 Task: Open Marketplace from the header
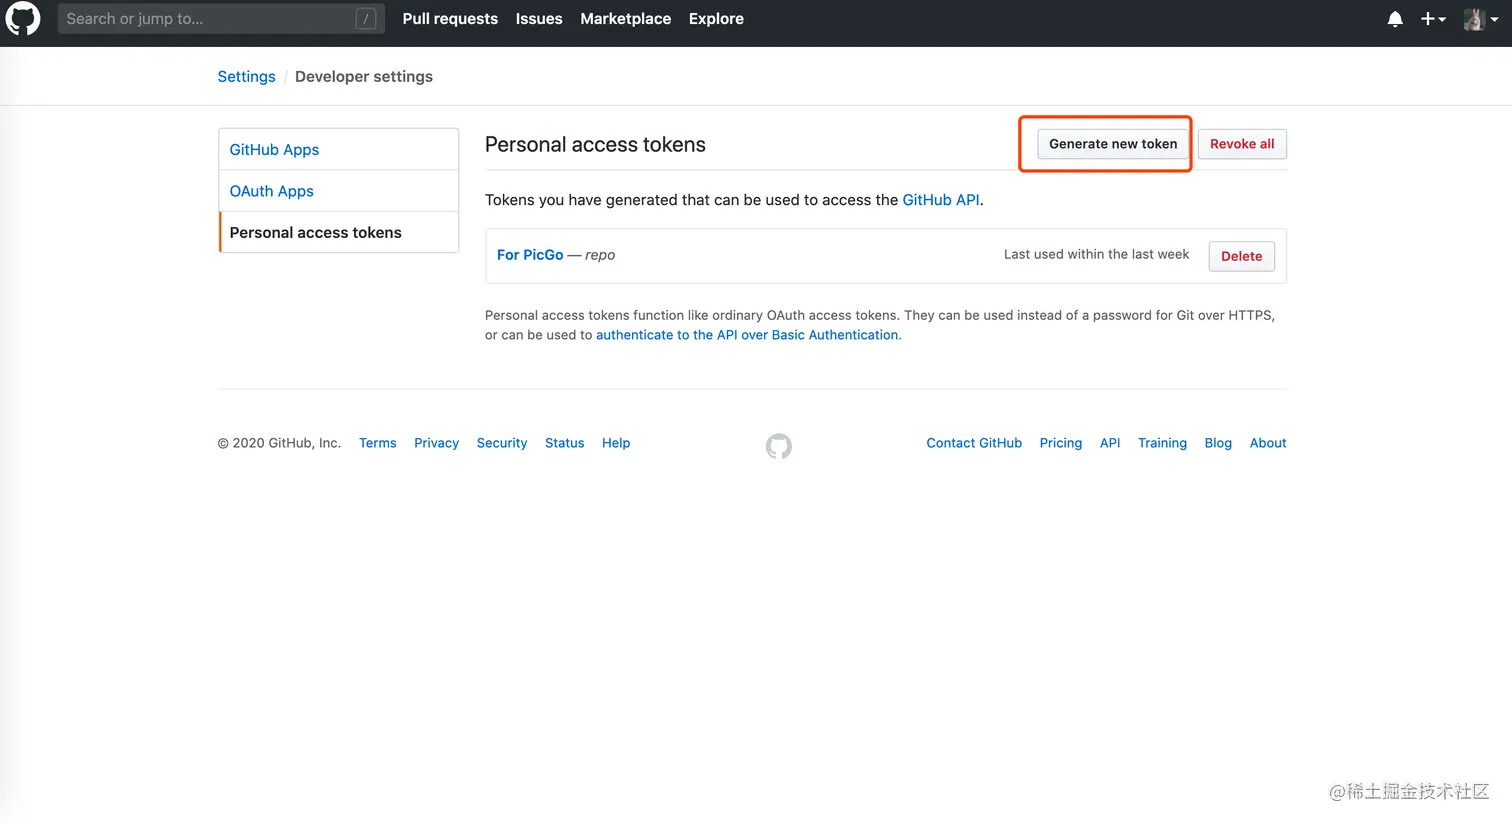point(626,19)
